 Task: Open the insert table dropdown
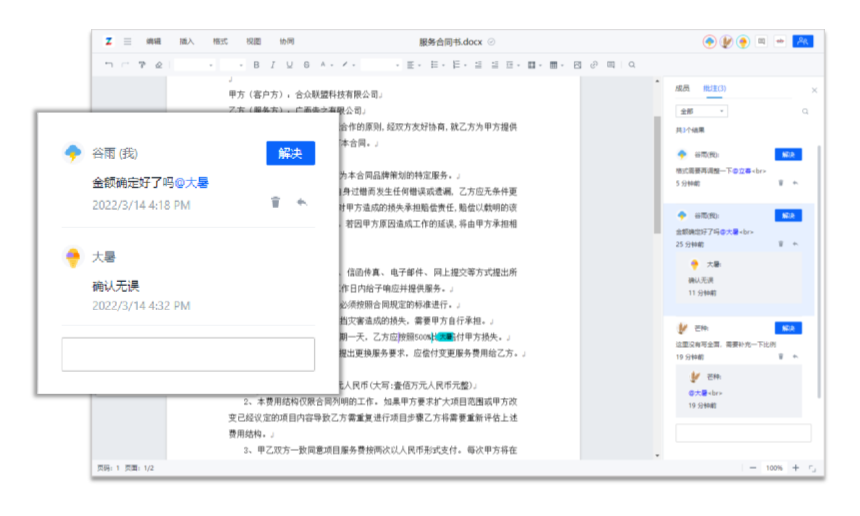(x=557, y=65)
